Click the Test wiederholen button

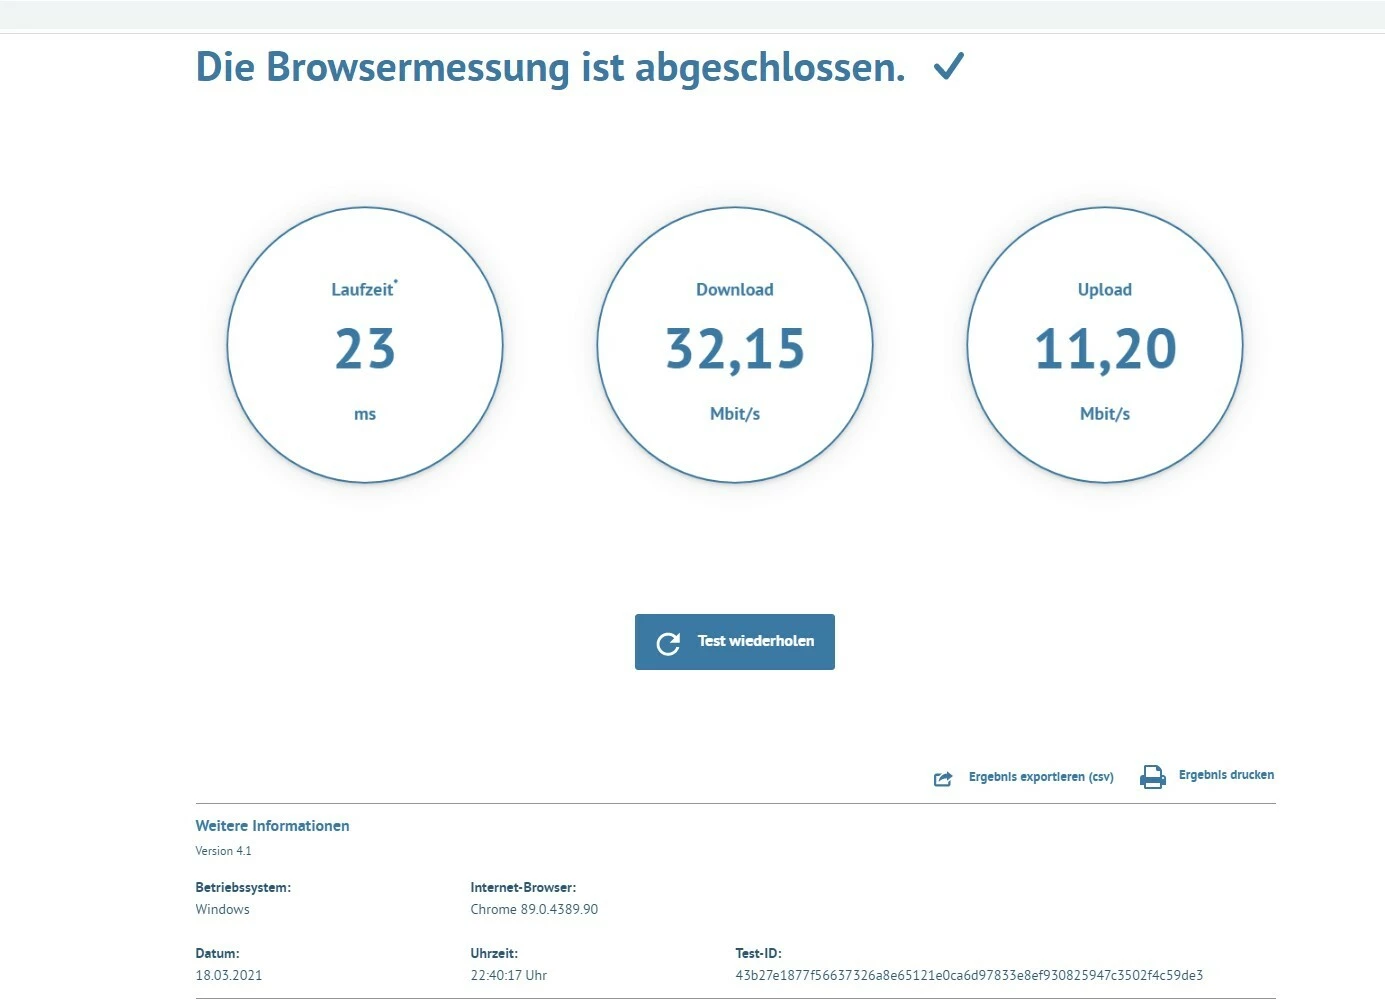point(735,642)
